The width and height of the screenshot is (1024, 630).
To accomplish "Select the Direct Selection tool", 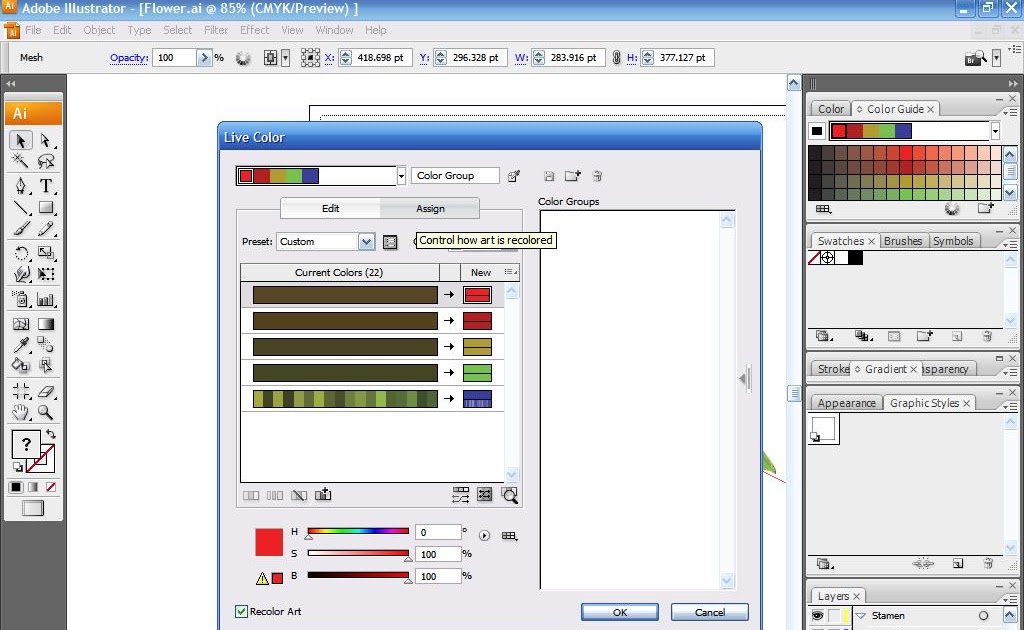I will pyautogui.click(x=45, y=140).
